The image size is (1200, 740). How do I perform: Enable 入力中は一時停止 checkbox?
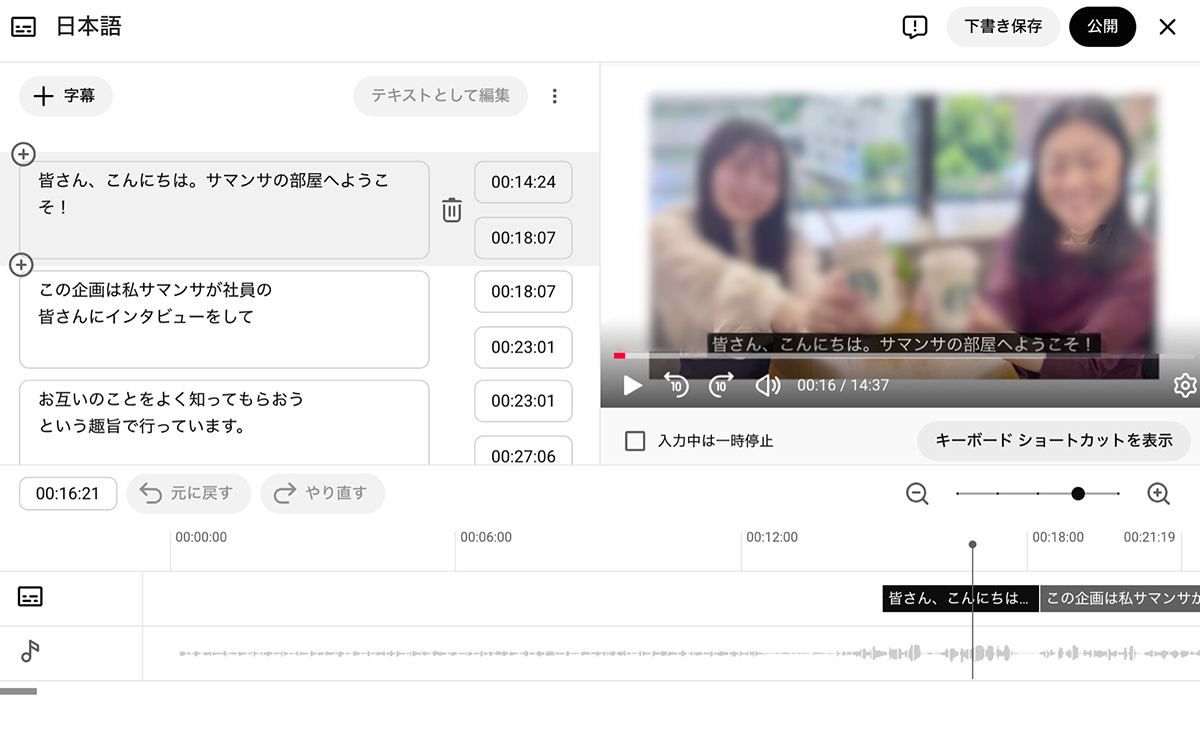click(635, 441)
